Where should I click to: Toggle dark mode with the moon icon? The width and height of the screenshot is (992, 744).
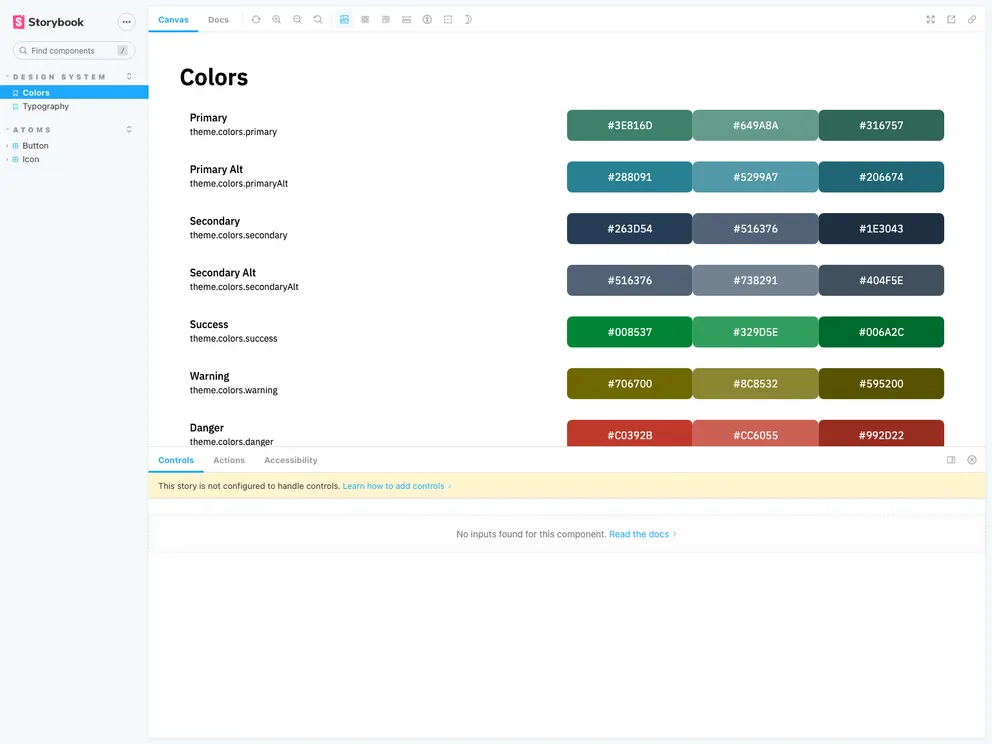coord(468,20)
